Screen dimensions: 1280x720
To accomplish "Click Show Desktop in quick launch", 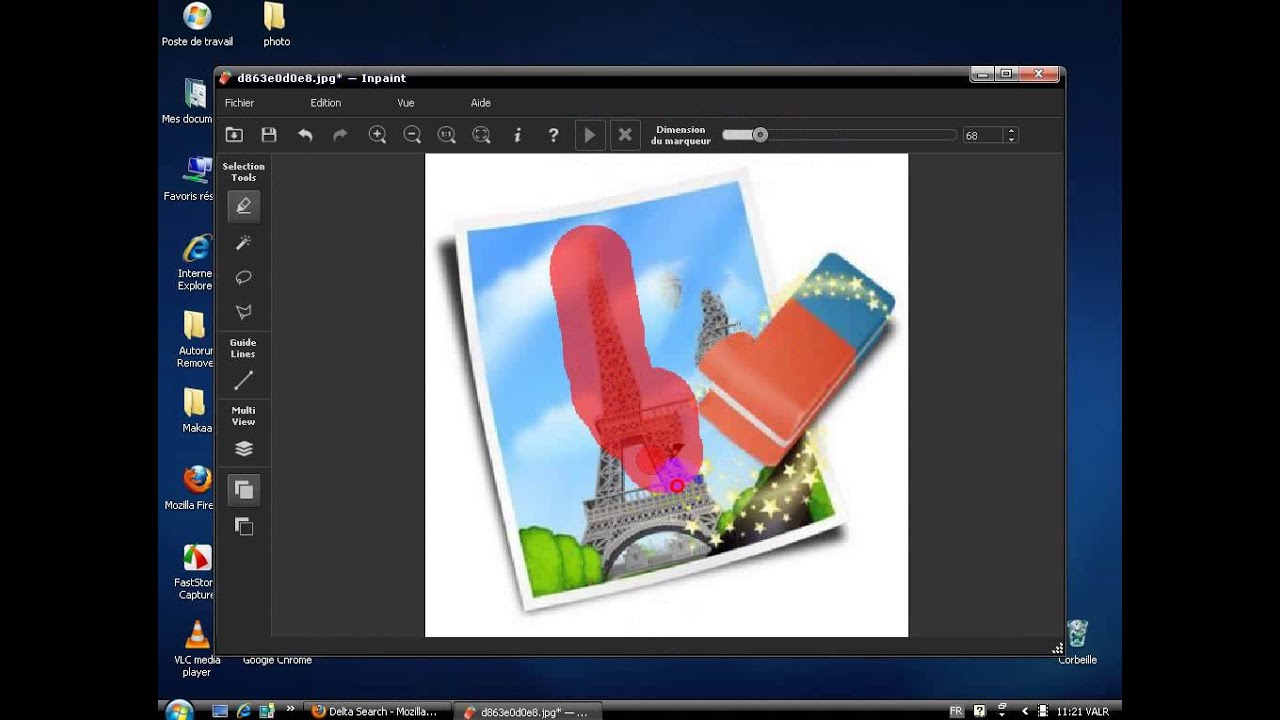I will [x=220, y=711].
